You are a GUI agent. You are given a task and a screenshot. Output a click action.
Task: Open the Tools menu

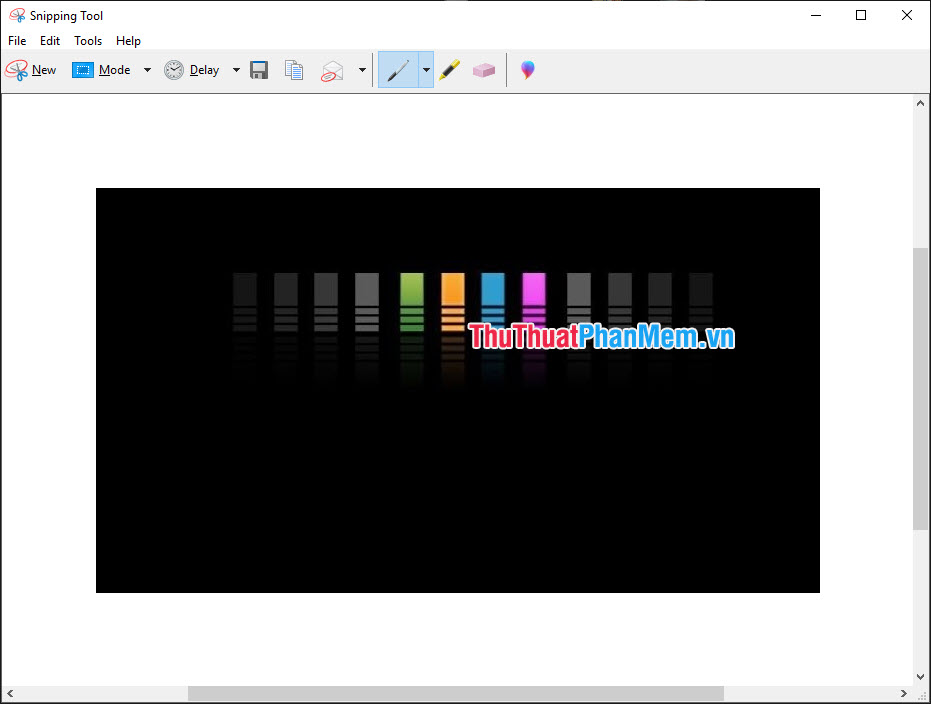[87, 40]
